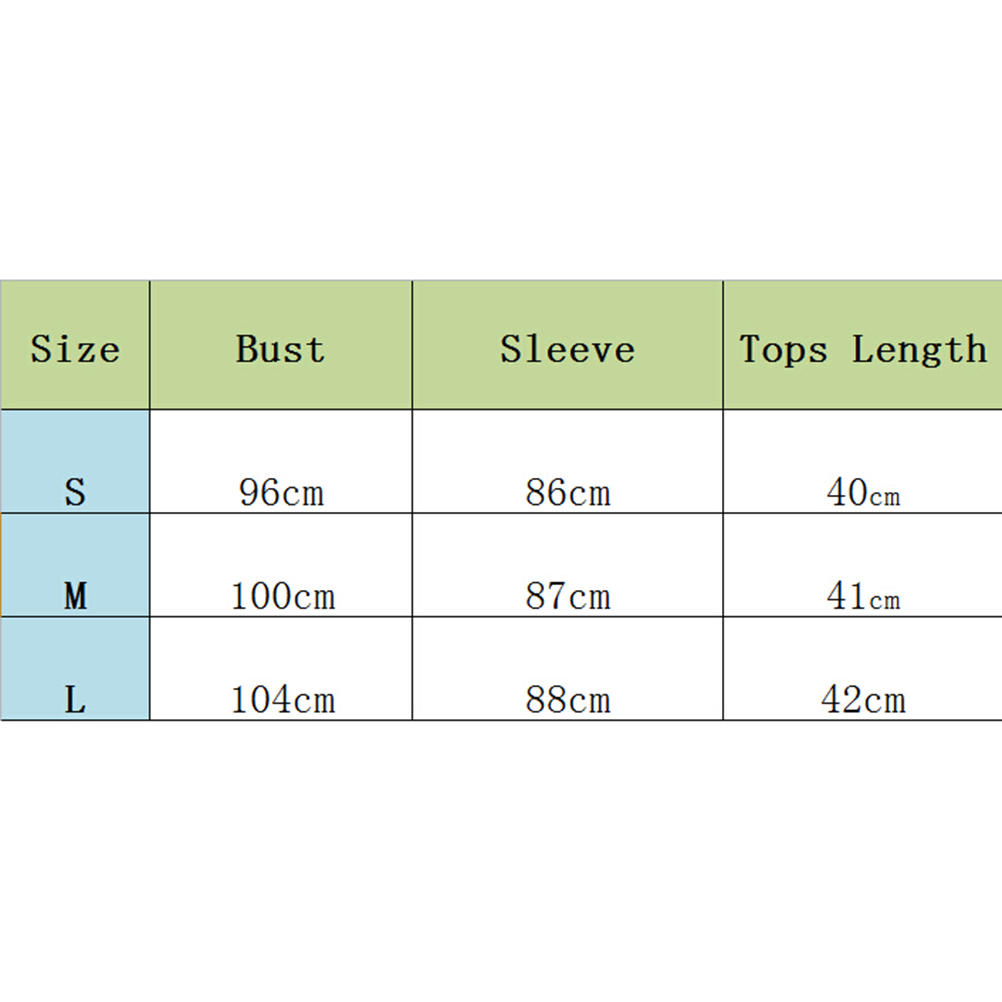Click the 42cm tops length value

(x=862, y=700)
